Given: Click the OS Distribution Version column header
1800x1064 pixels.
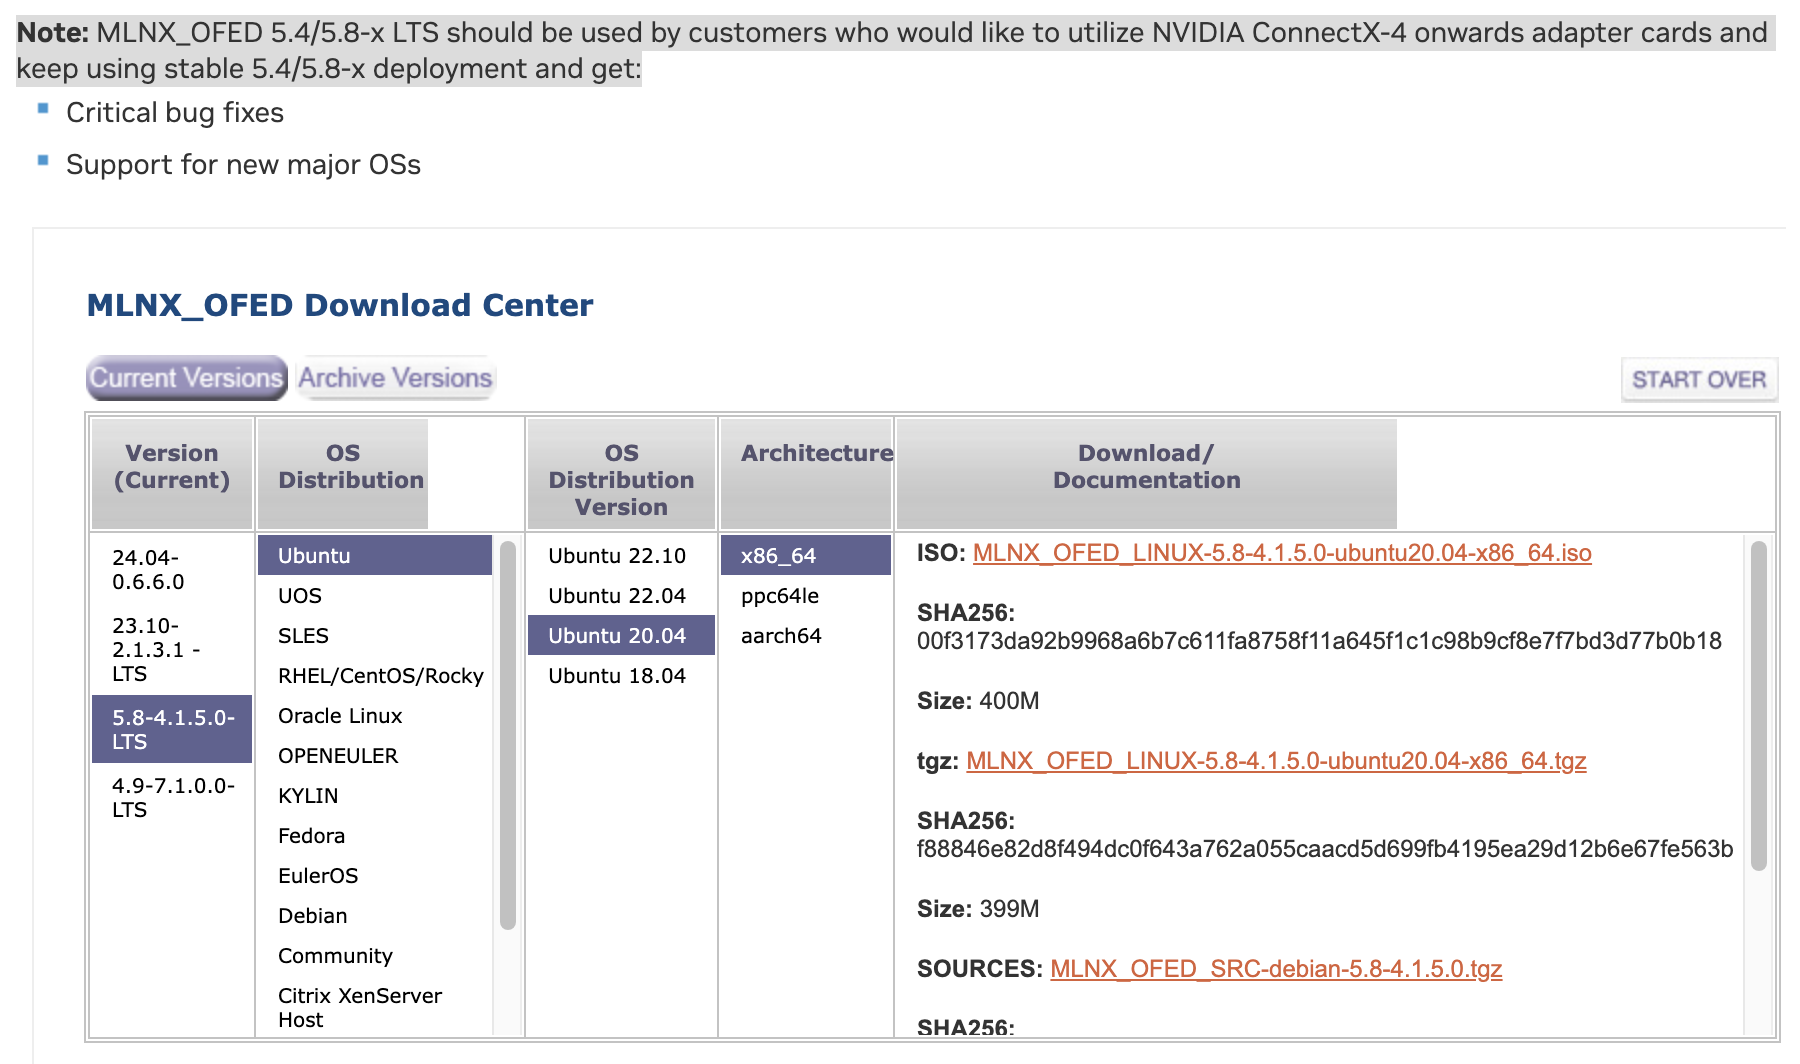Looking at the screenshot, I should pyautogui.click(x=621, y=473).
